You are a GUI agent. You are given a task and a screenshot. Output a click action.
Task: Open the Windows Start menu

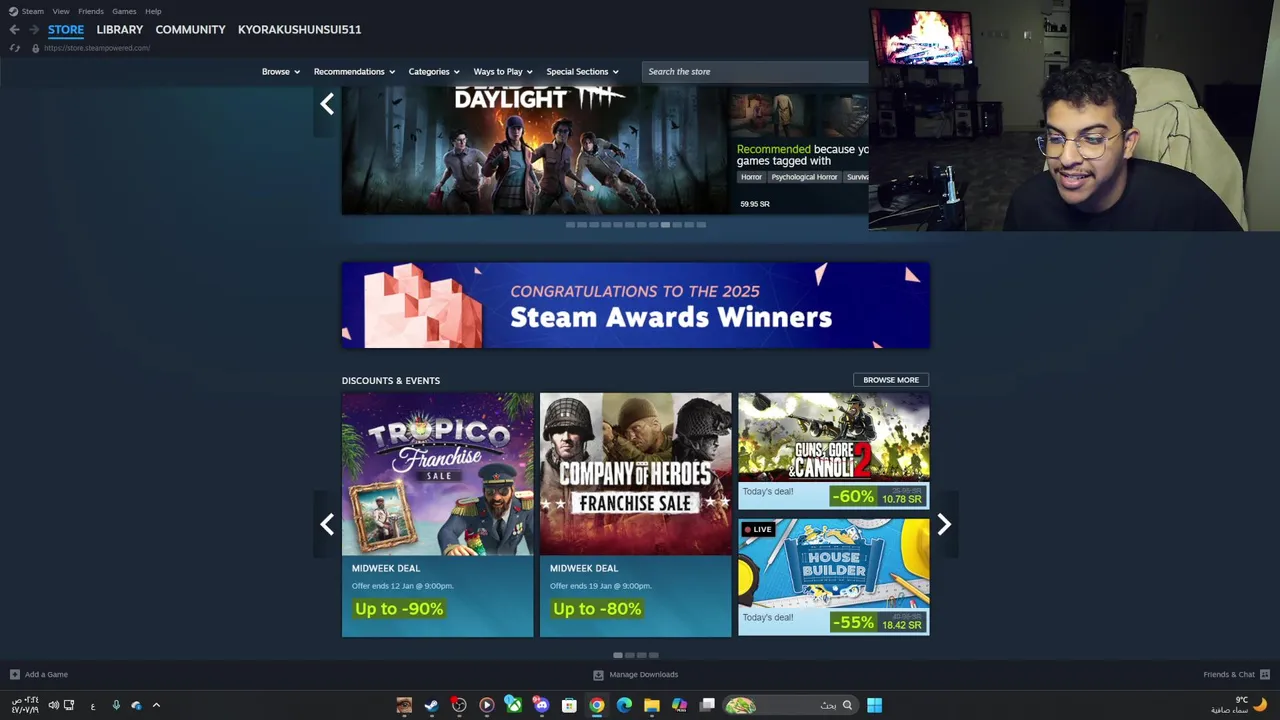pos(874,705)
